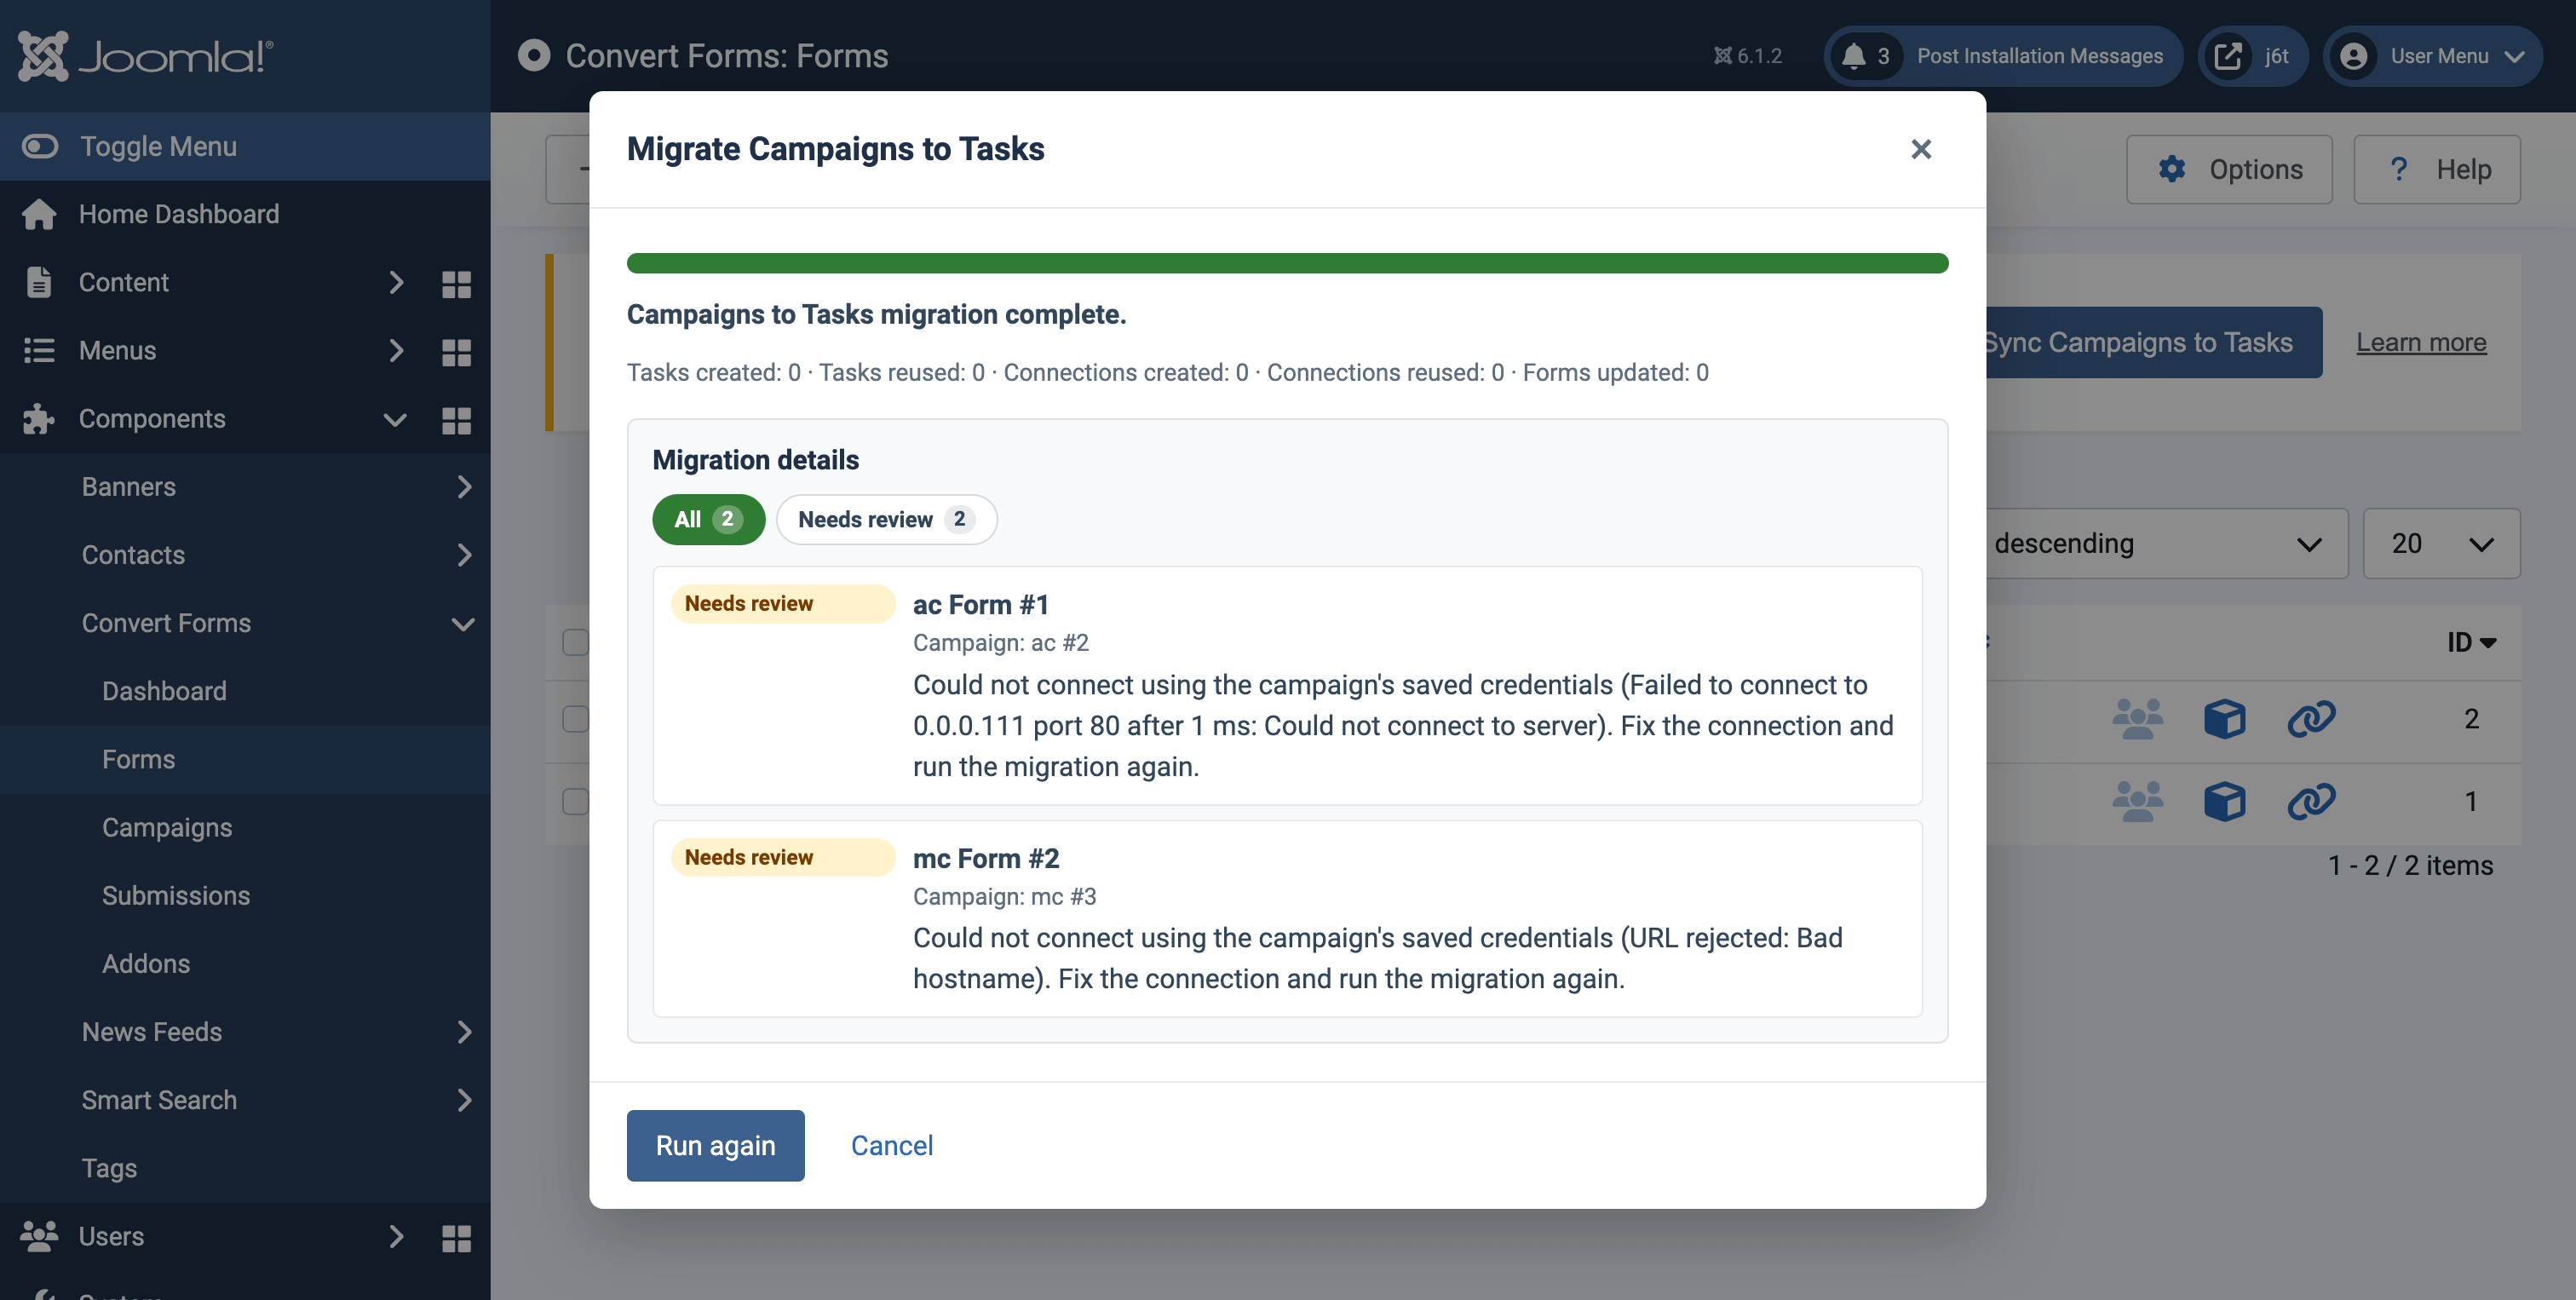Click the Components puzzle icon

[39, 418]
